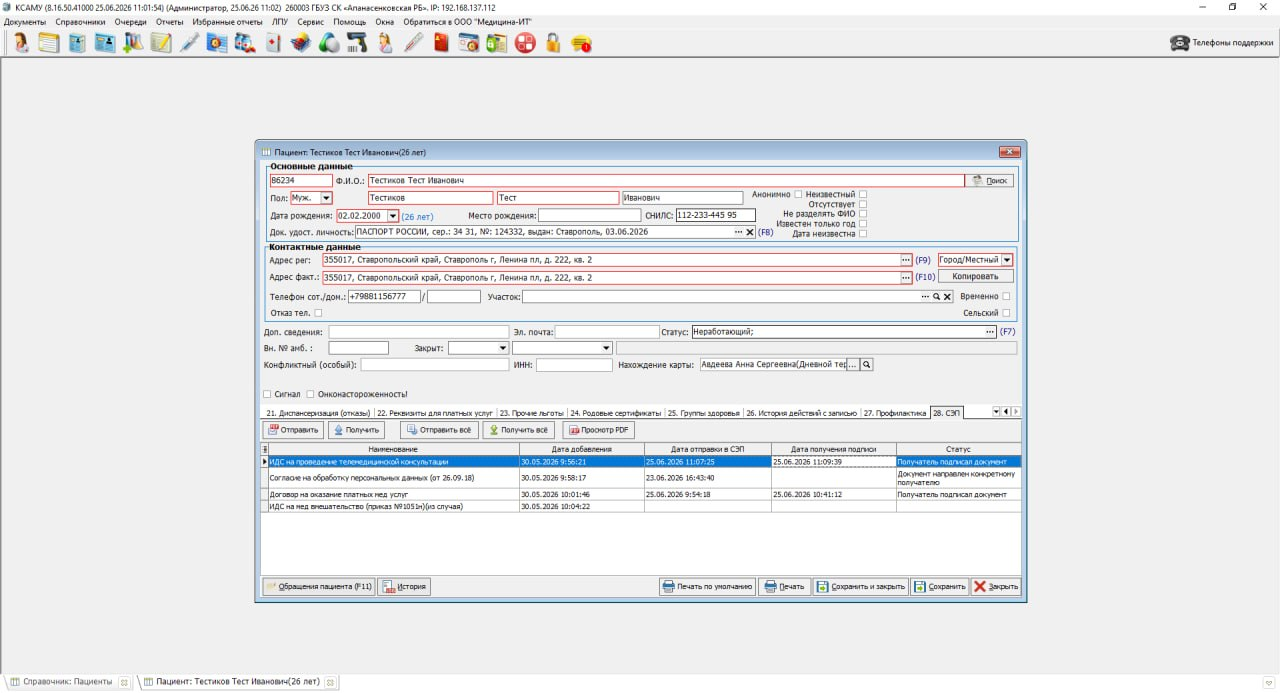This screenshot has height=693, width=1280.
Task: Click the Просмотр PDF button
Action: click(x=599, y=430)
